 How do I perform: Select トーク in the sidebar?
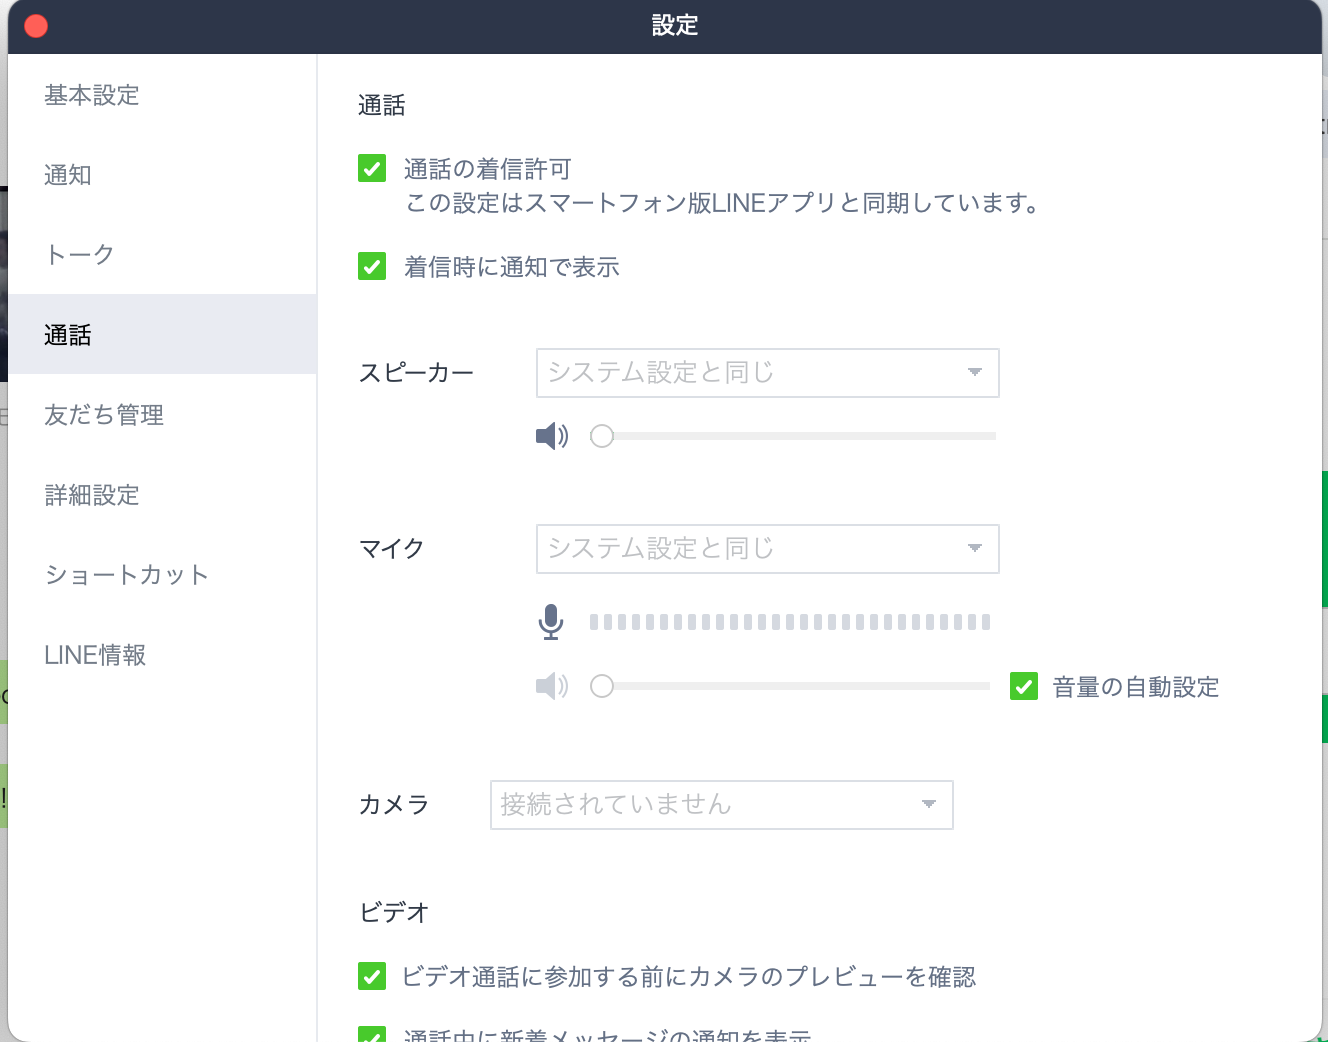(80, 255)
